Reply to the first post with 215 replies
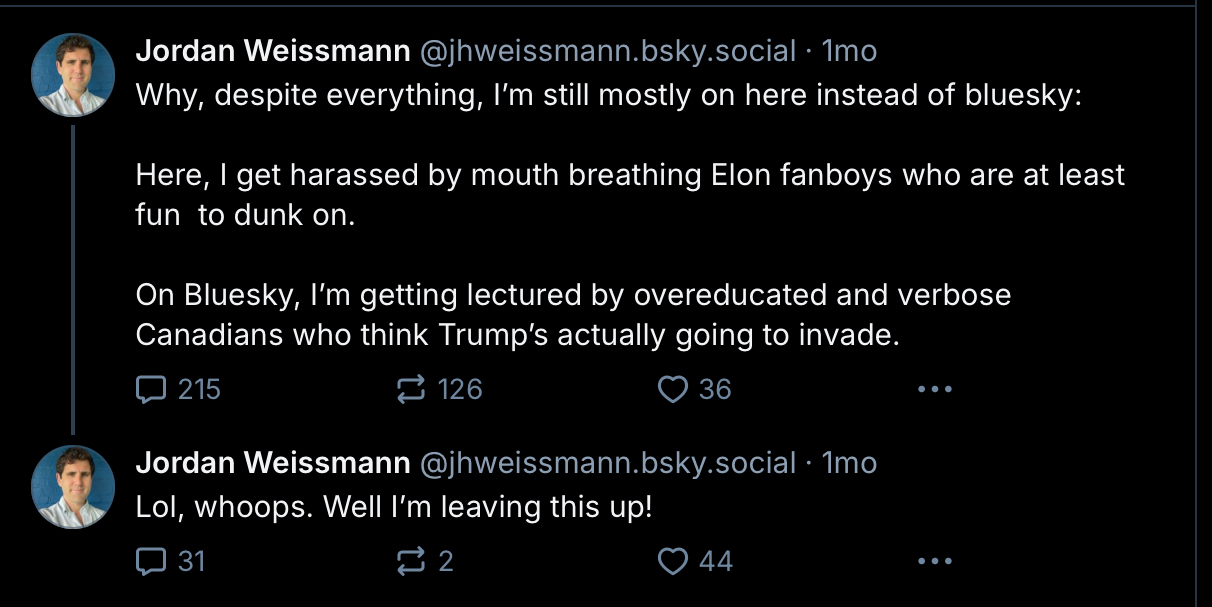 point(150,389)
